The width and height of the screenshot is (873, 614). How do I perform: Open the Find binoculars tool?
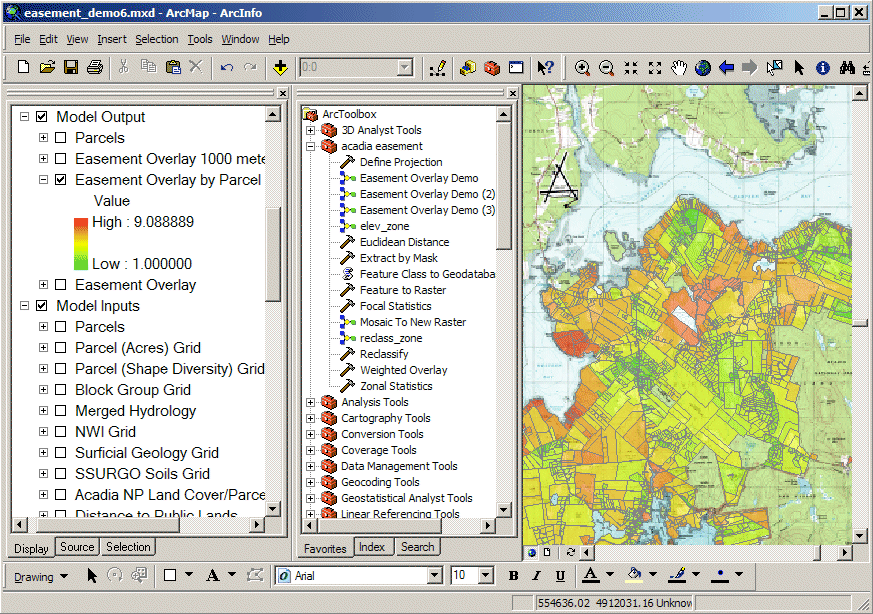(847, 68)
